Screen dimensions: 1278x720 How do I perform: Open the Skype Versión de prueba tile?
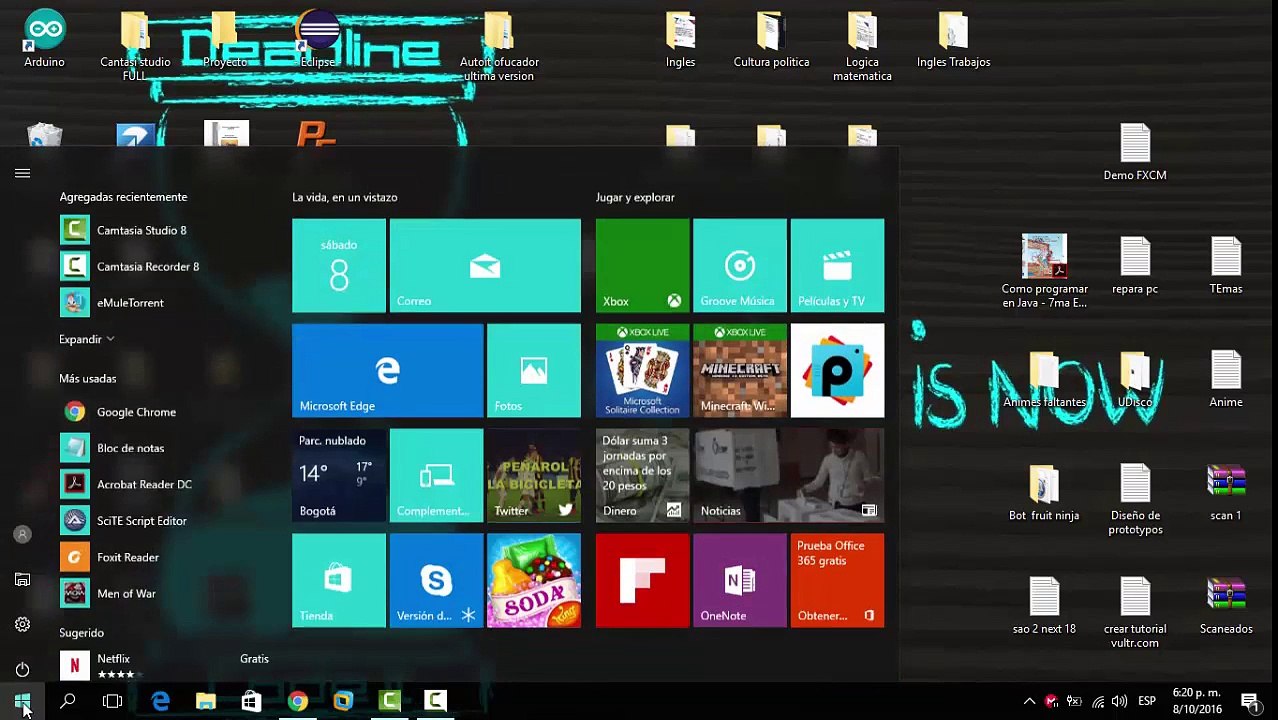[436, 580]
